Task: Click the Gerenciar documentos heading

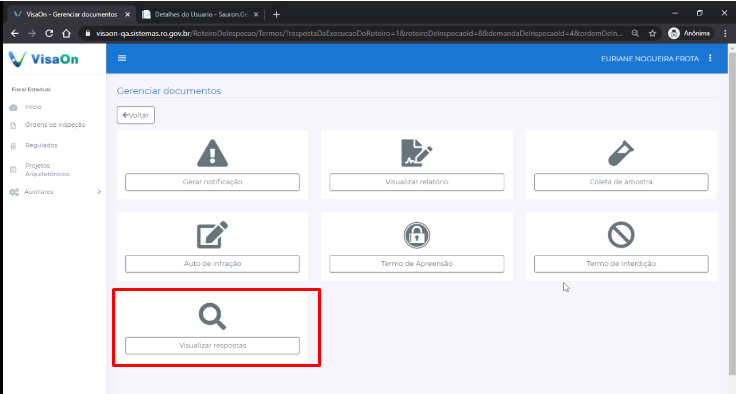Action: (169, 91)
